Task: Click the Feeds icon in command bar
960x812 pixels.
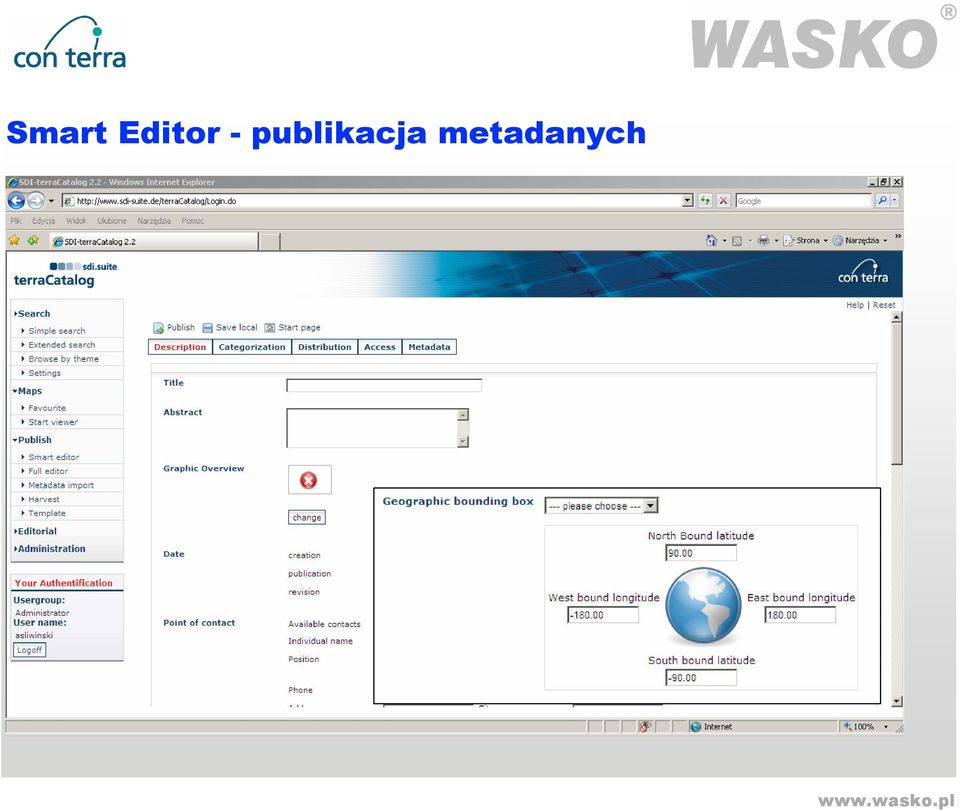Action: coord(737,241)
